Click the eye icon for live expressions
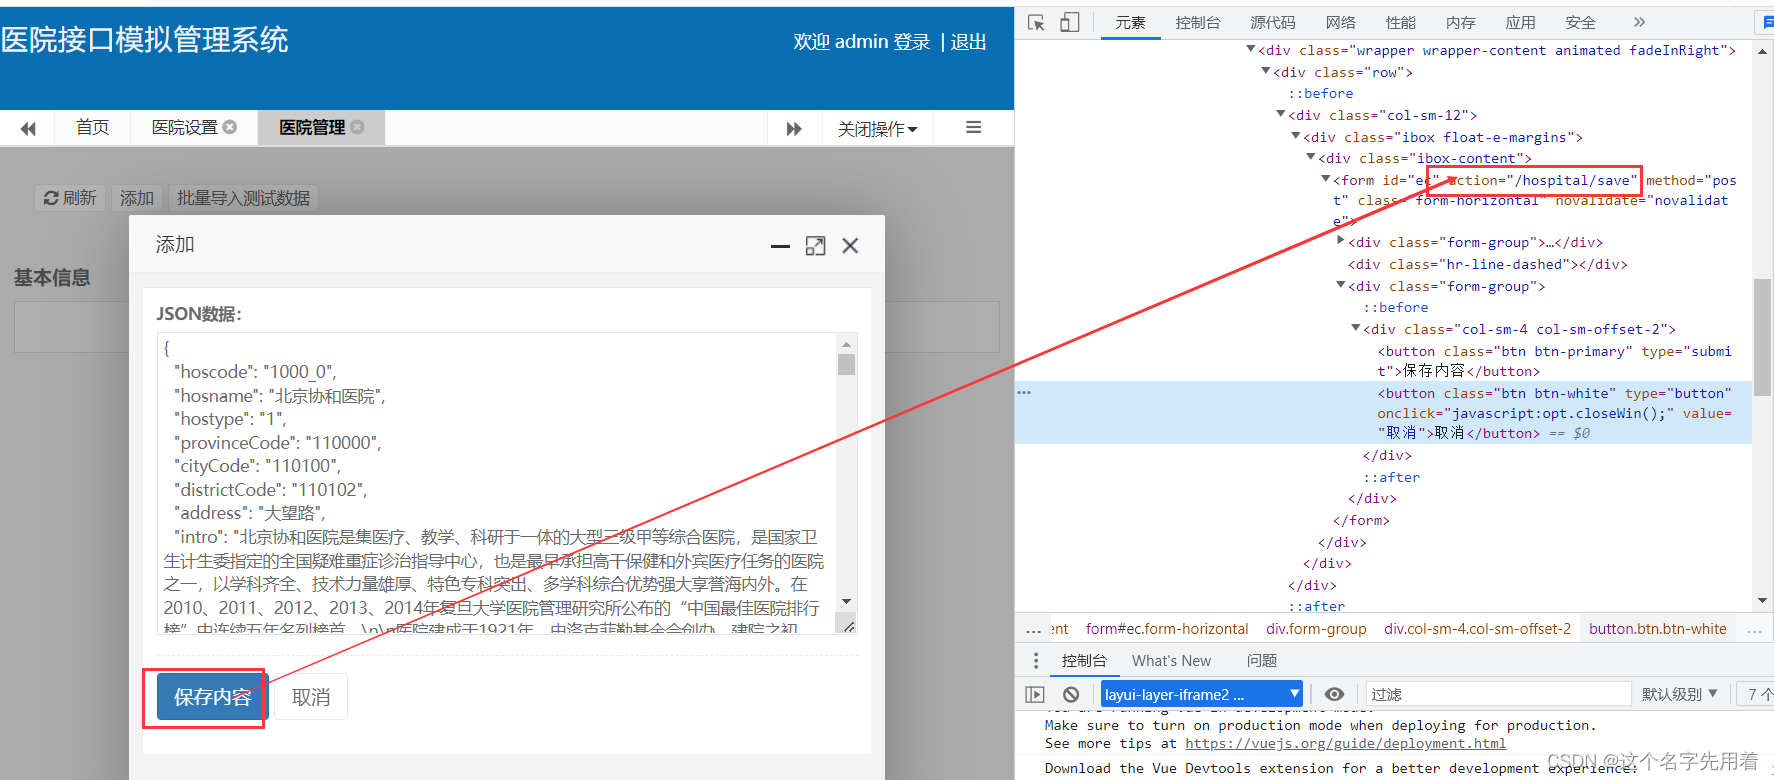Viewport: 1774px width, 780px height. click(1334, 694)
